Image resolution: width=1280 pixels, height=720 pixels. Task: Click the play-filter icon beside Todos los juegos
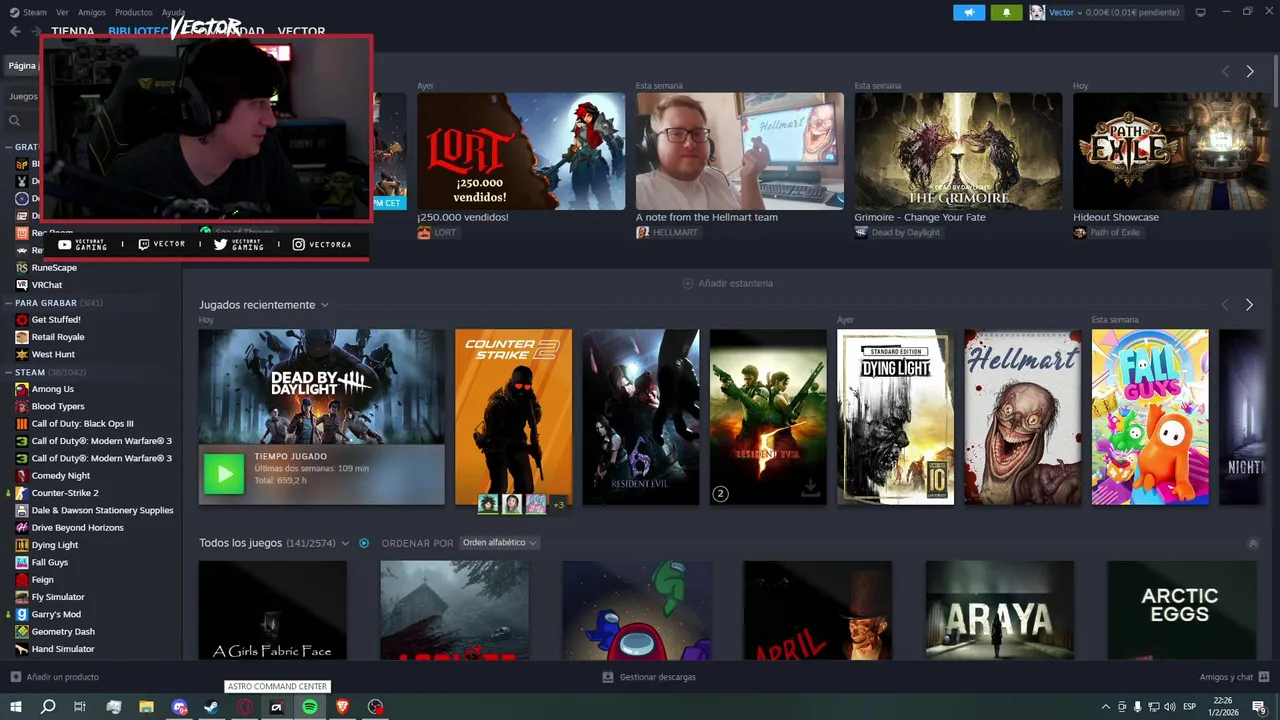[364, 543]
